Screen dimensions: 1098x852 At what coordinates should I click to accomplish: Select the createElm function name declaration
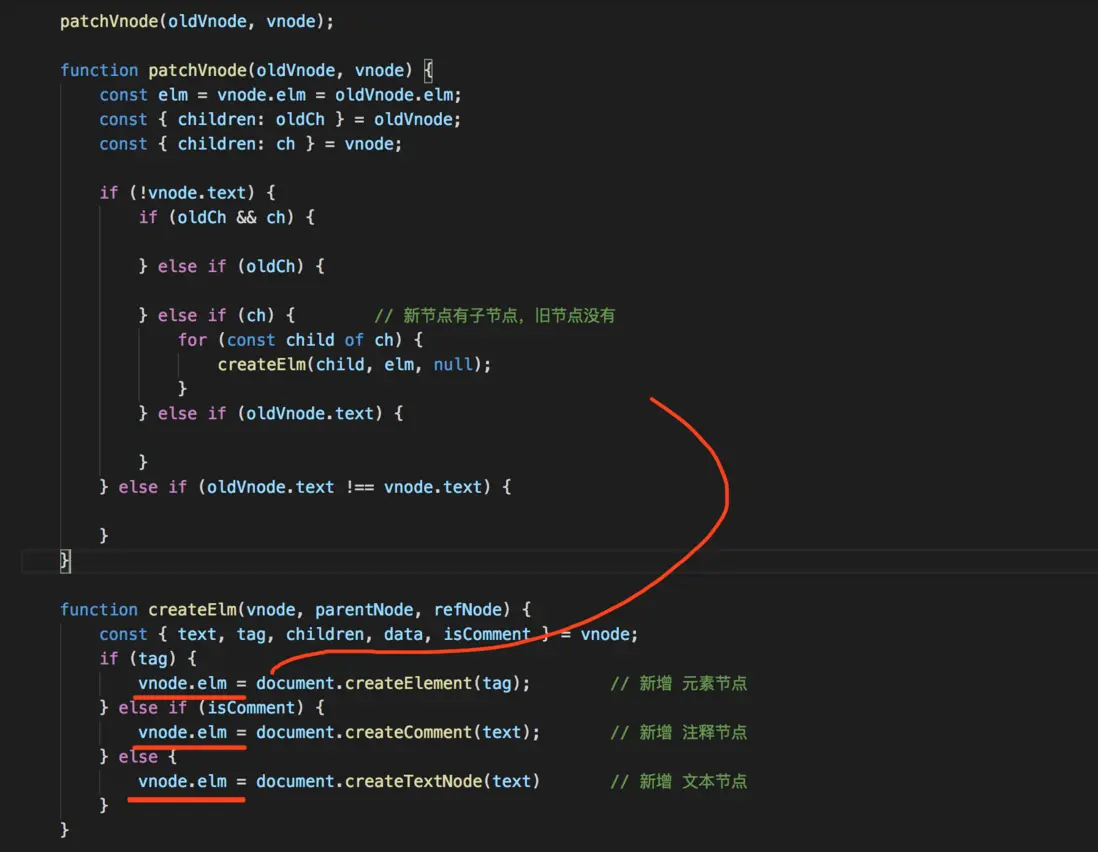192,609
